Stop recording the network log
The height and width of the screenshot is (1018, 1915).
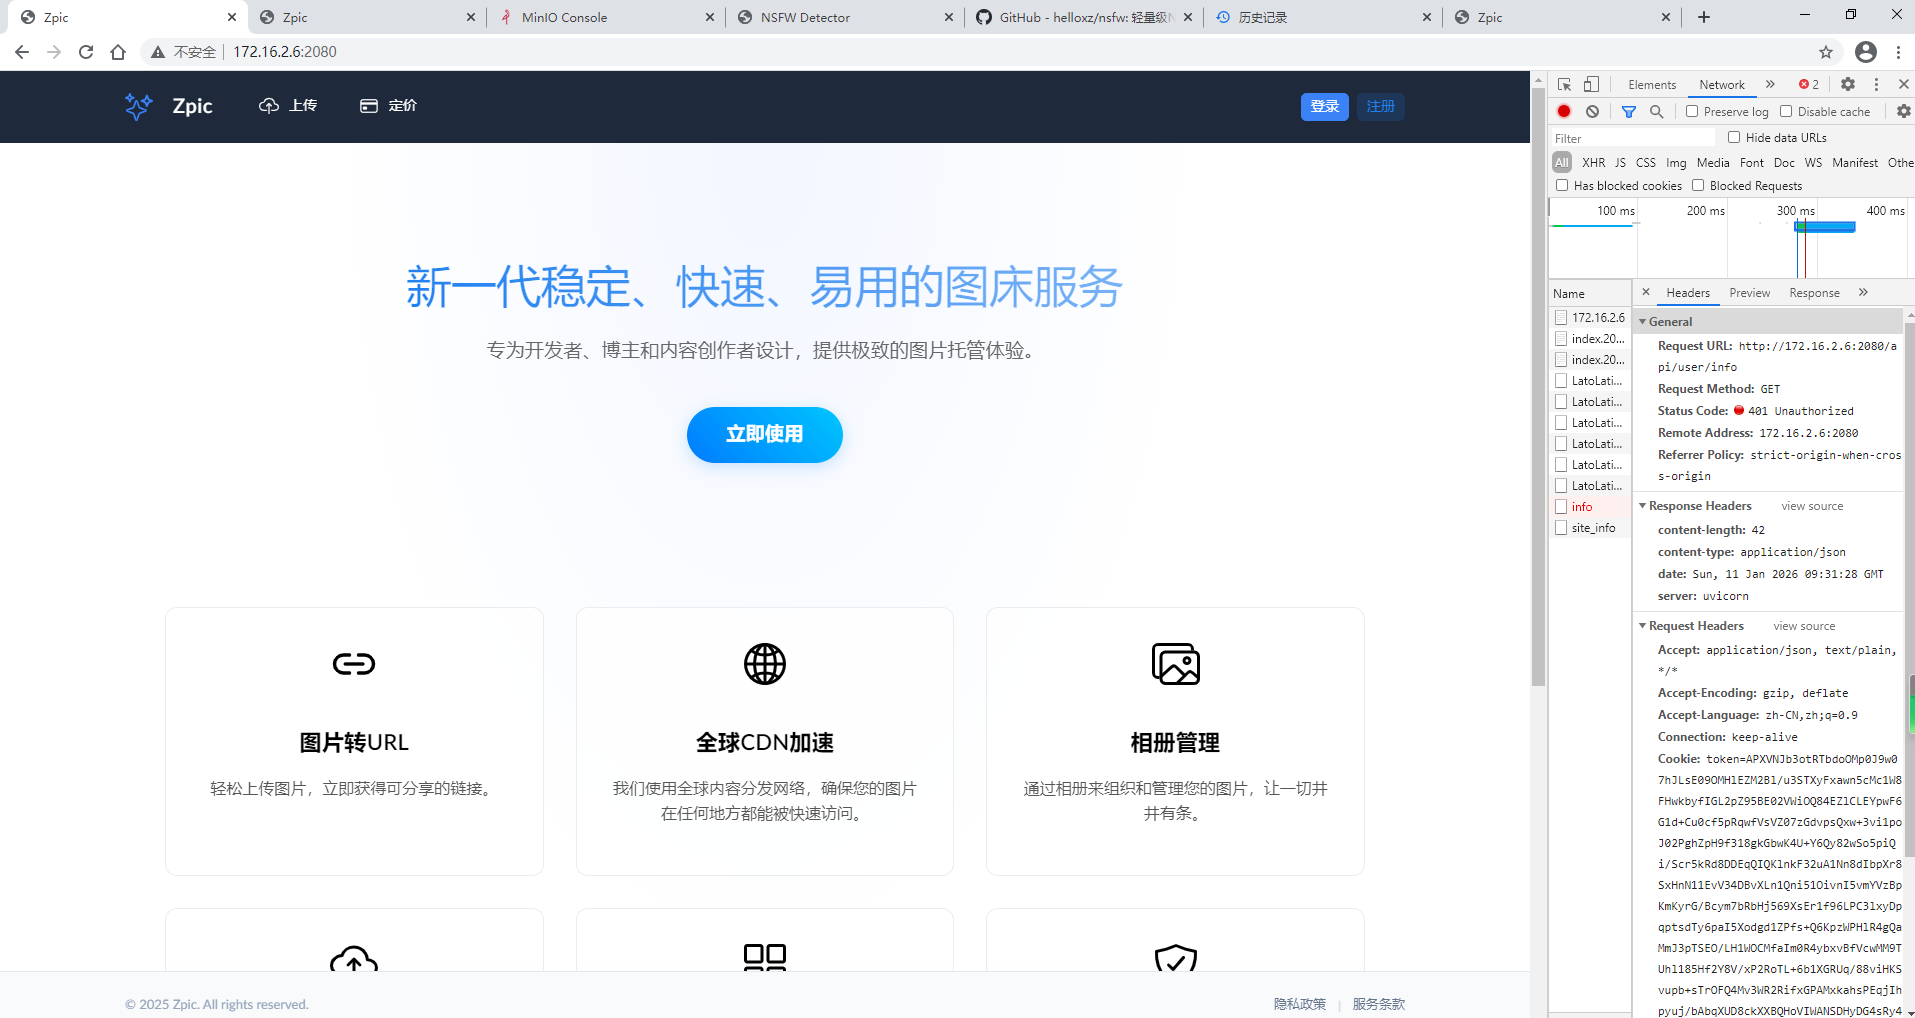(1564, 111)
